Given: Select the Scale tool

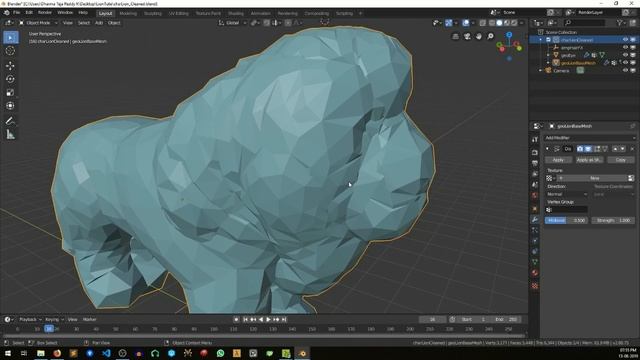Looking at the screenshot, I should (11, 92).
